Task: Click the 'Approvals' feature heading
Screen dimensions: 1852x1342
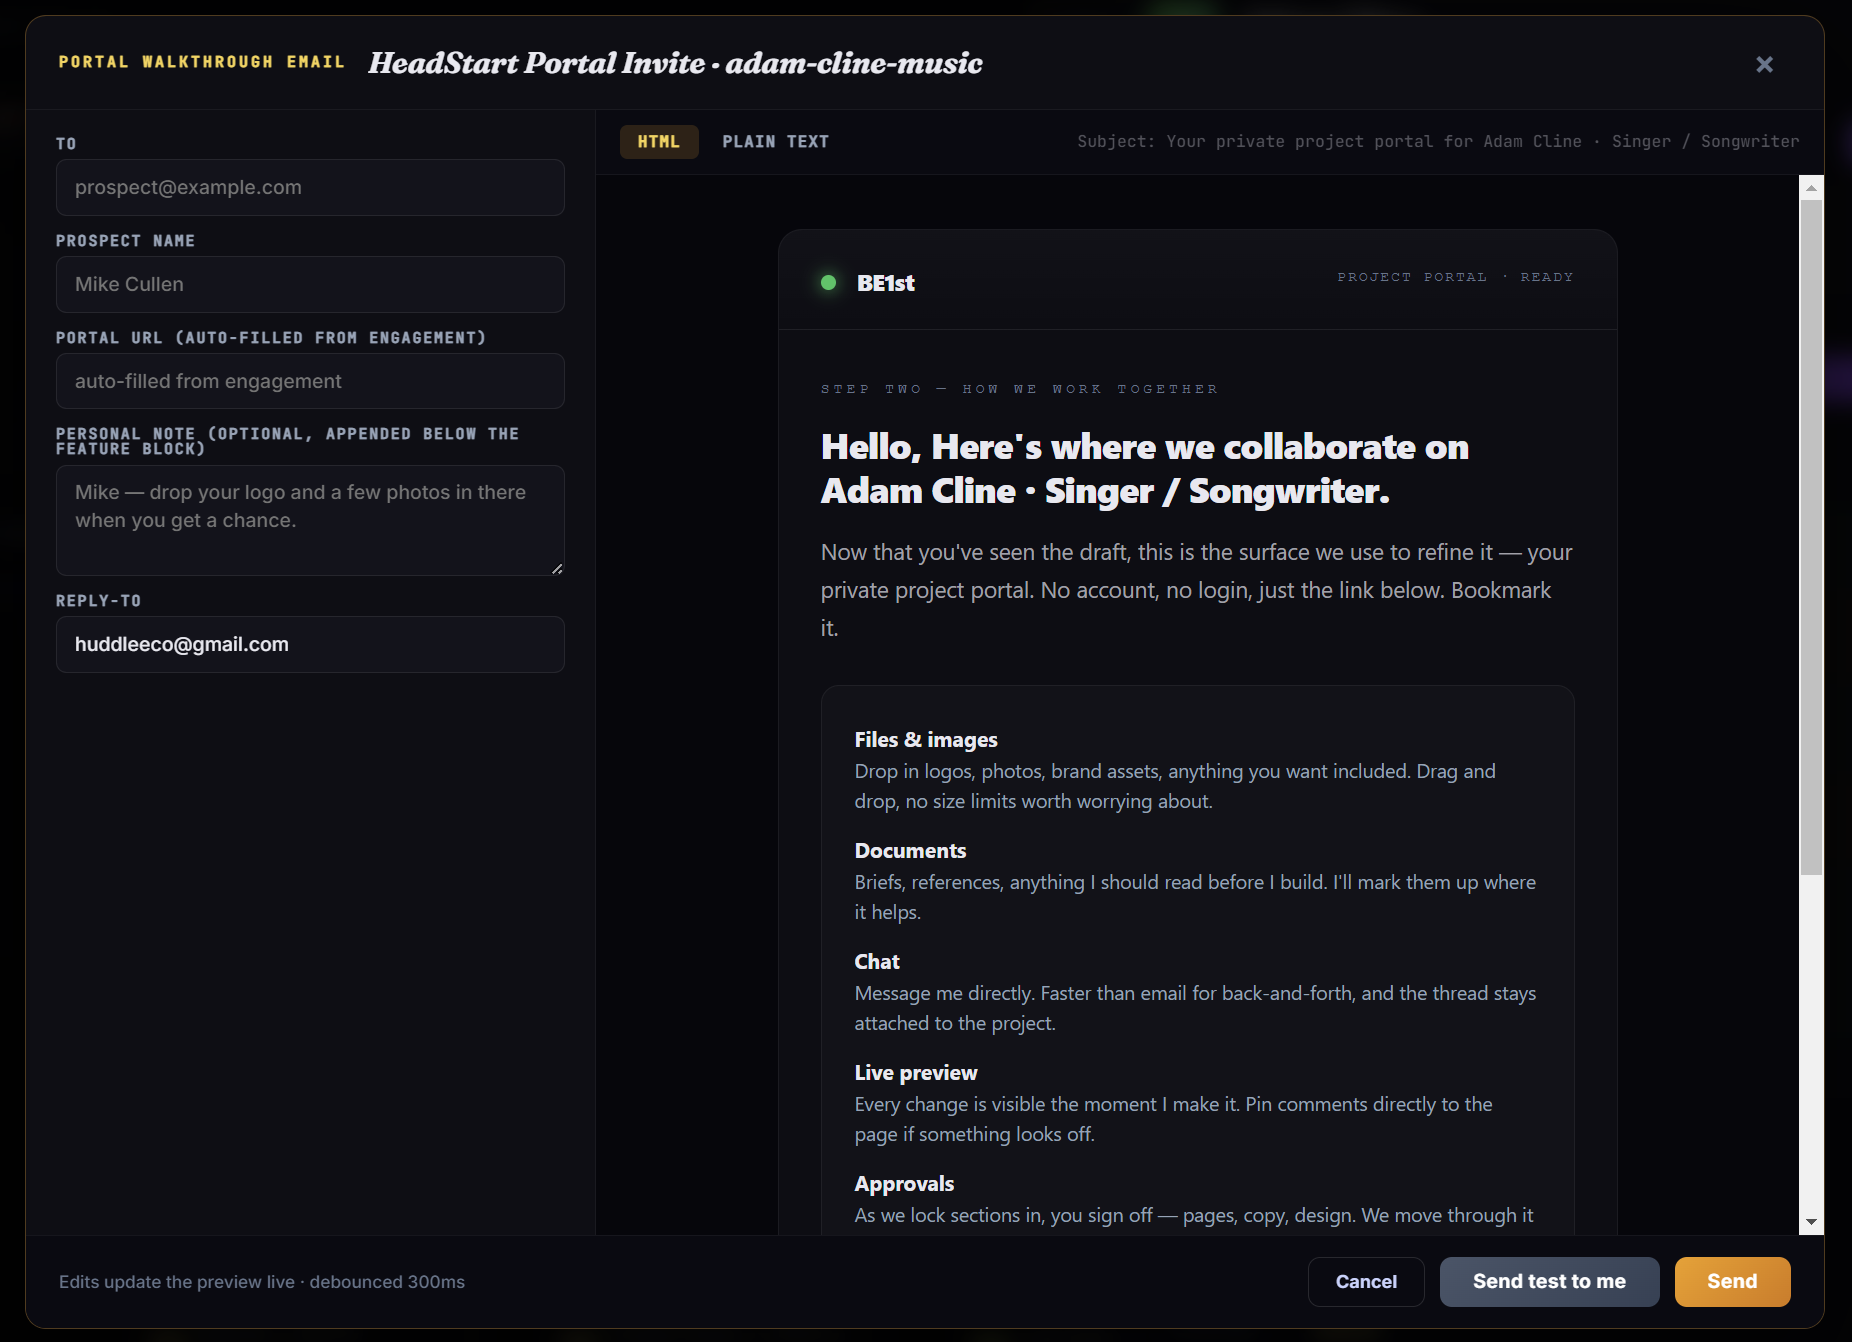Action: (x=904, y=1184)
